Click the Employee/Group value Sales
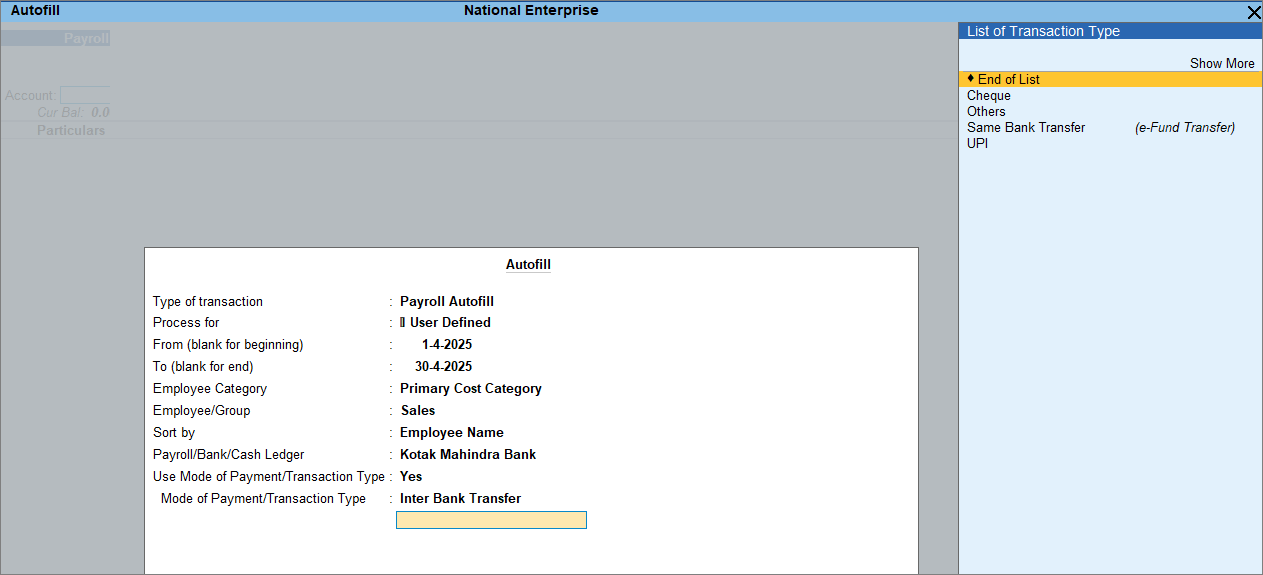The width and height of the screenshot is (1263, 575). click(x=418, y=411)
